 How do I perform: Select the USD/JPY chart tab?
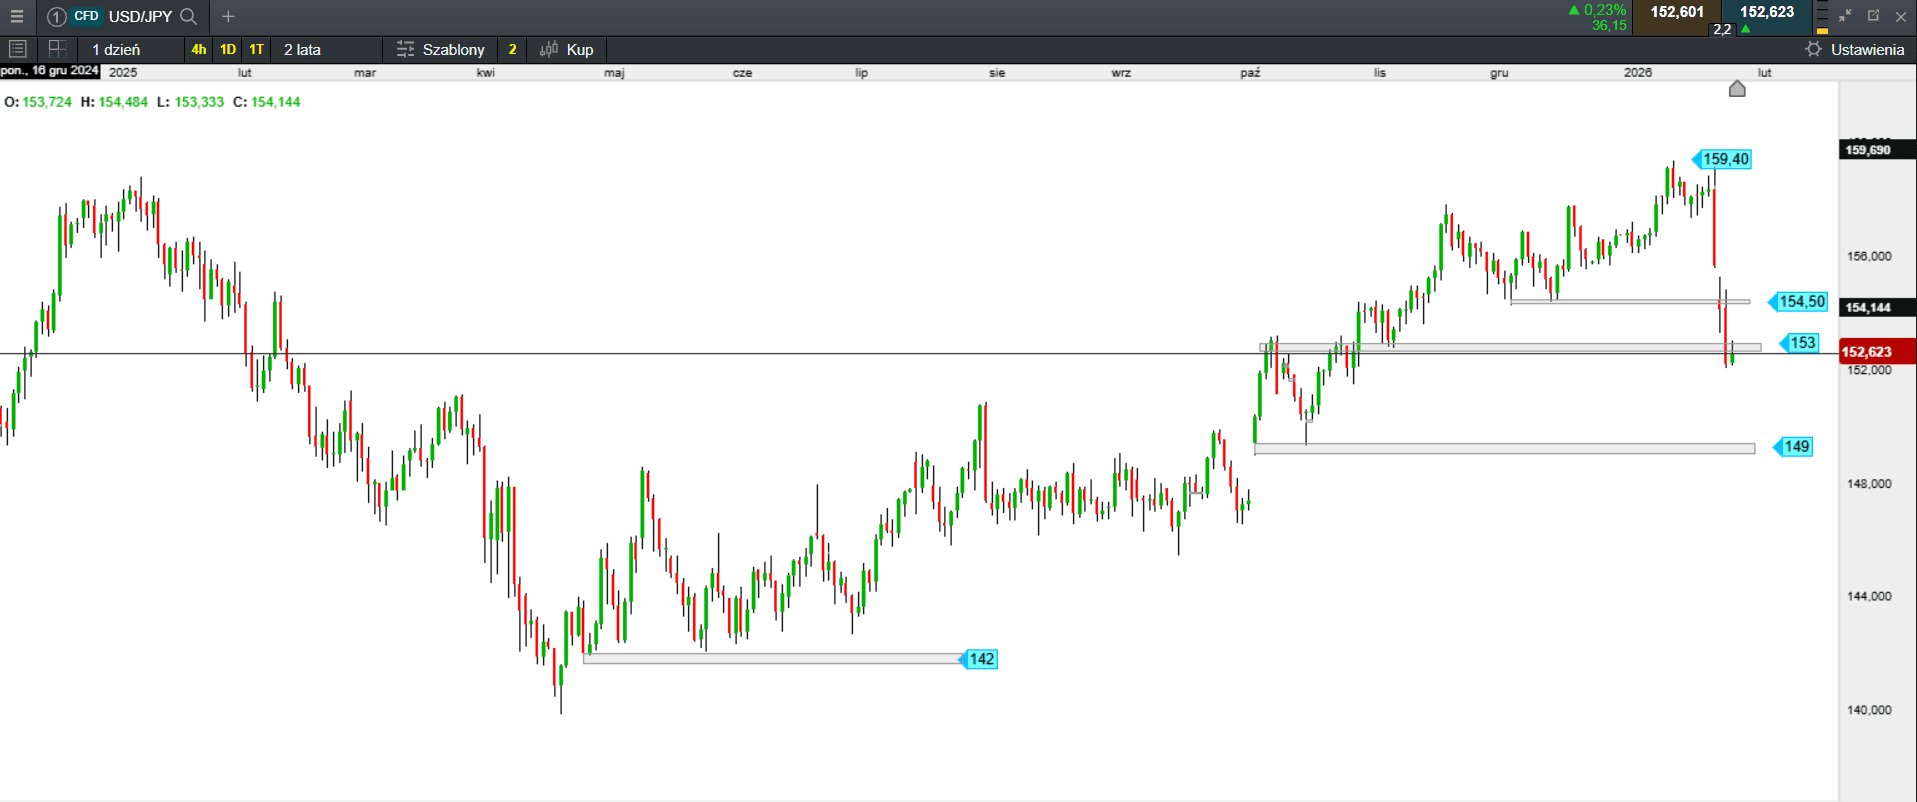click(140, 16)
